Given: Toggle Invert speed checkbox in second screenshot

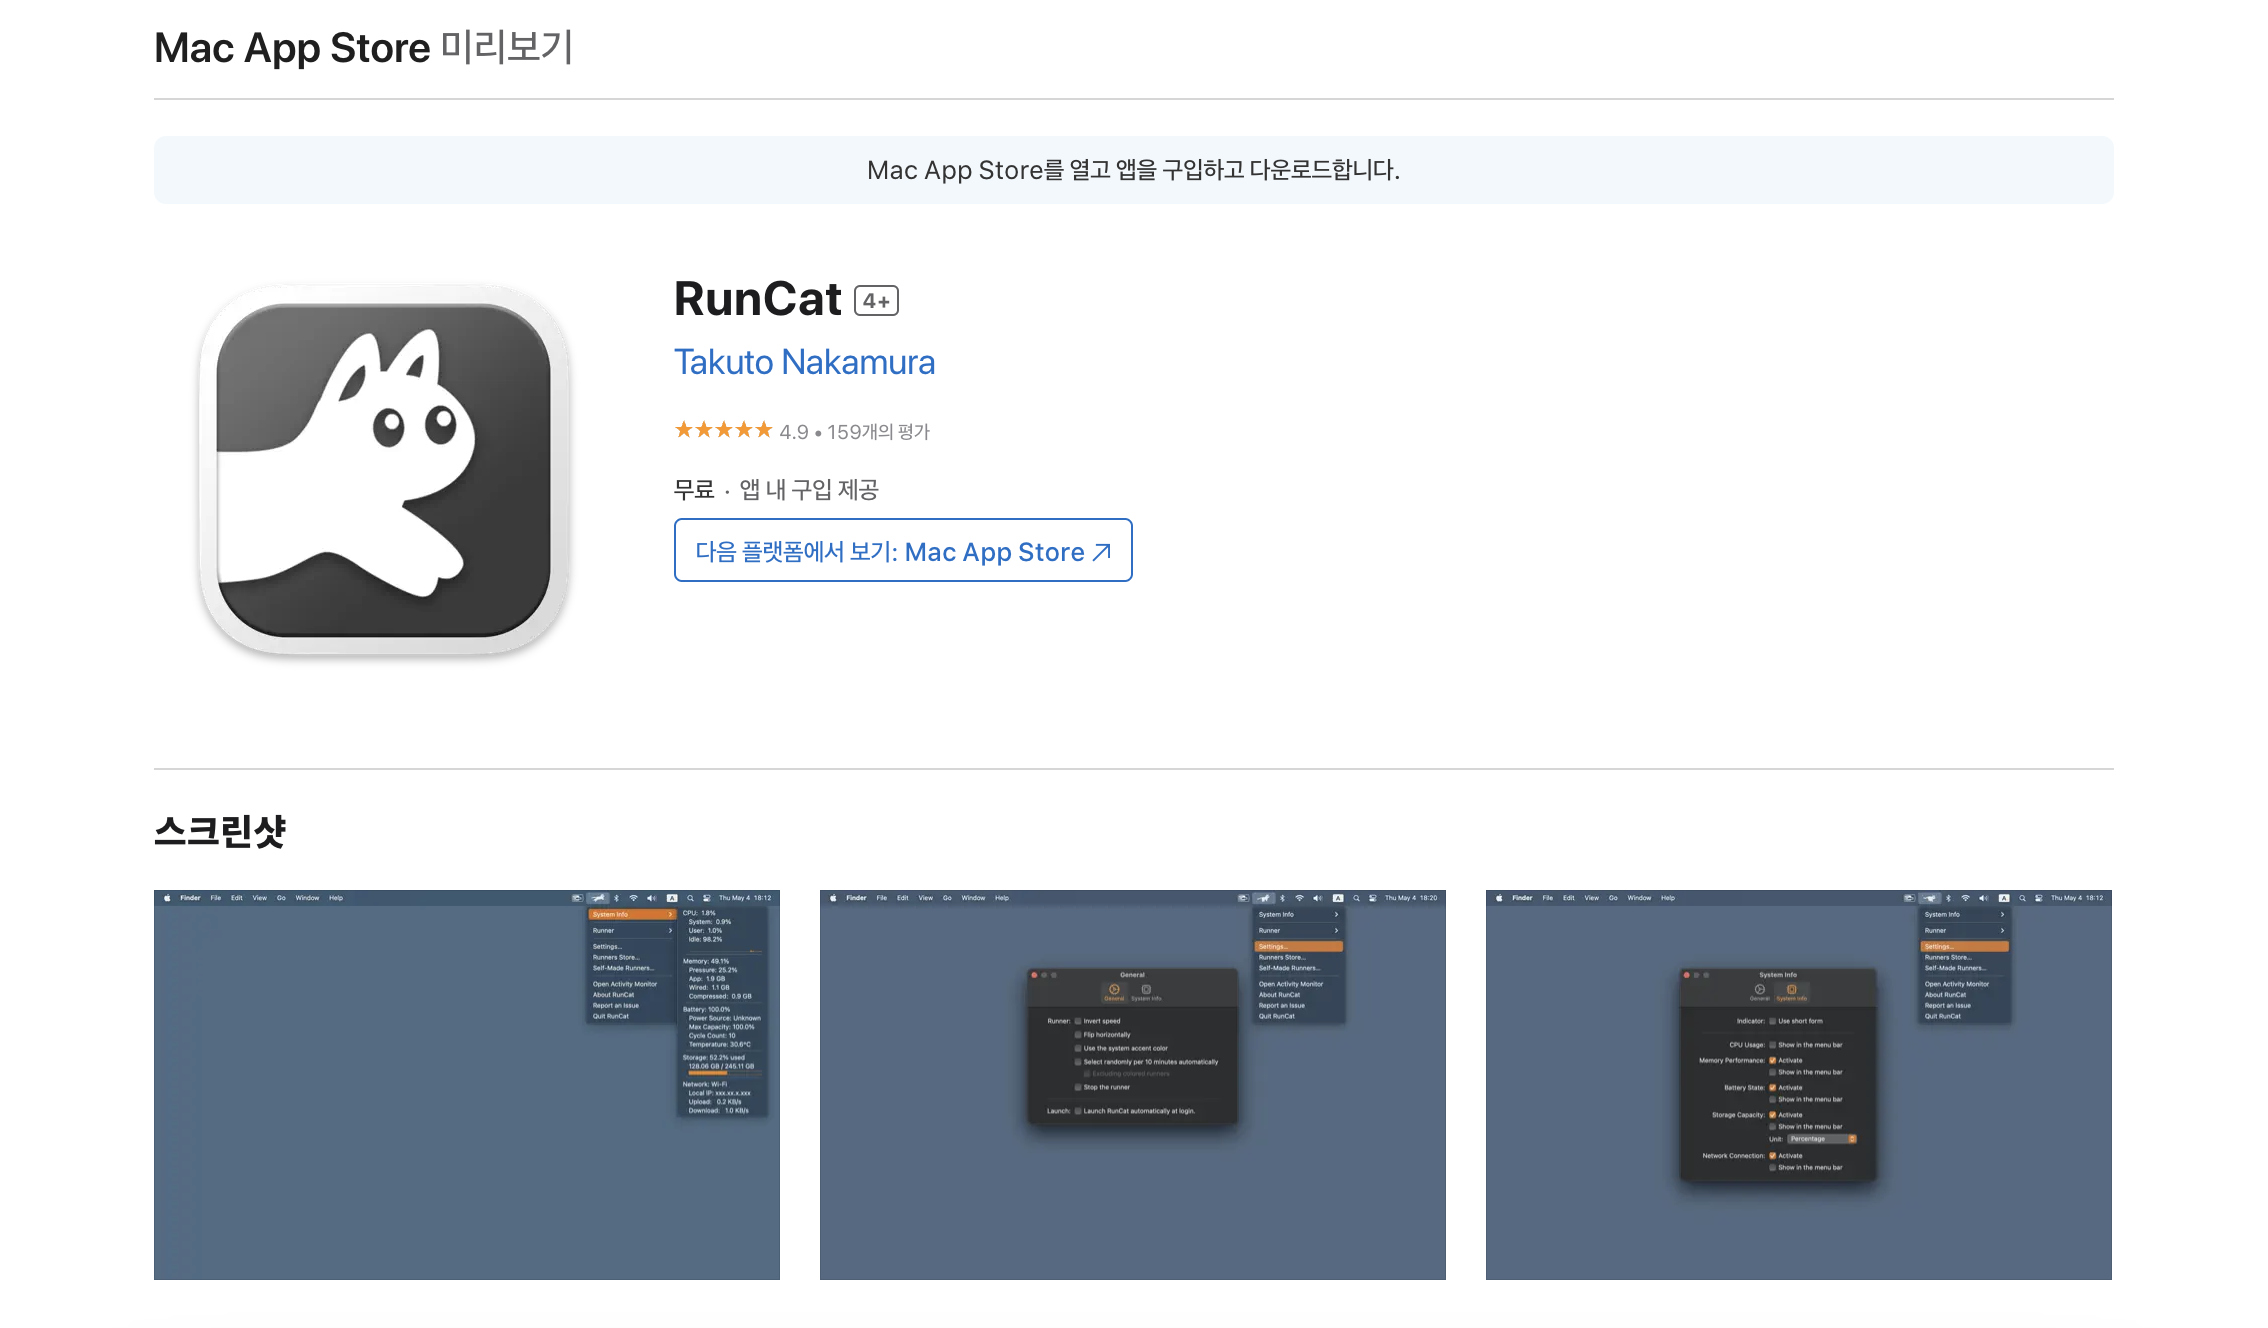Looking at the screenshot, I should click(x=1078, y=1021).
